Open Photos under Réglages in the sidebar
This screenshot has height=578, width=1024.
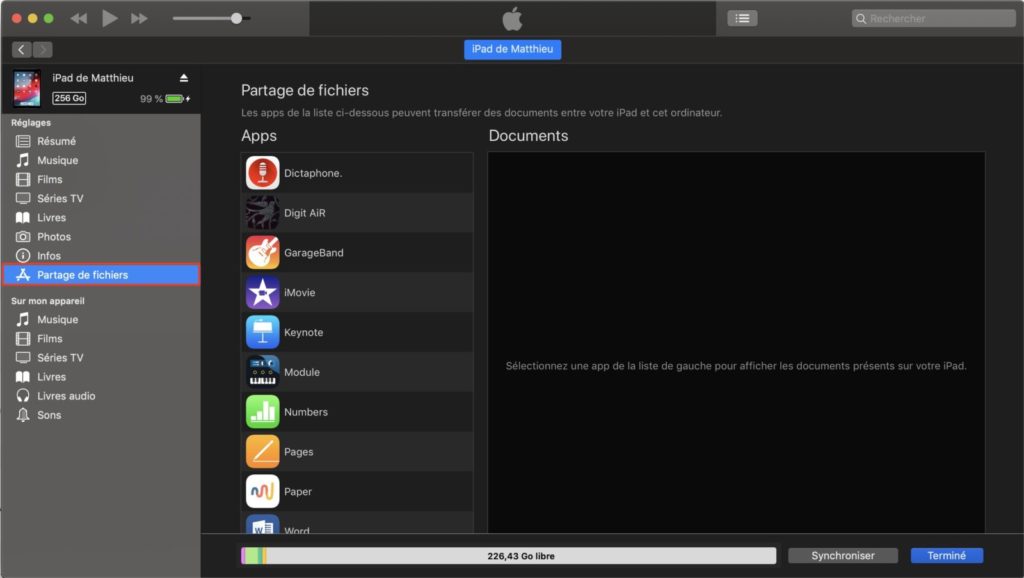(x=54, y=237)
